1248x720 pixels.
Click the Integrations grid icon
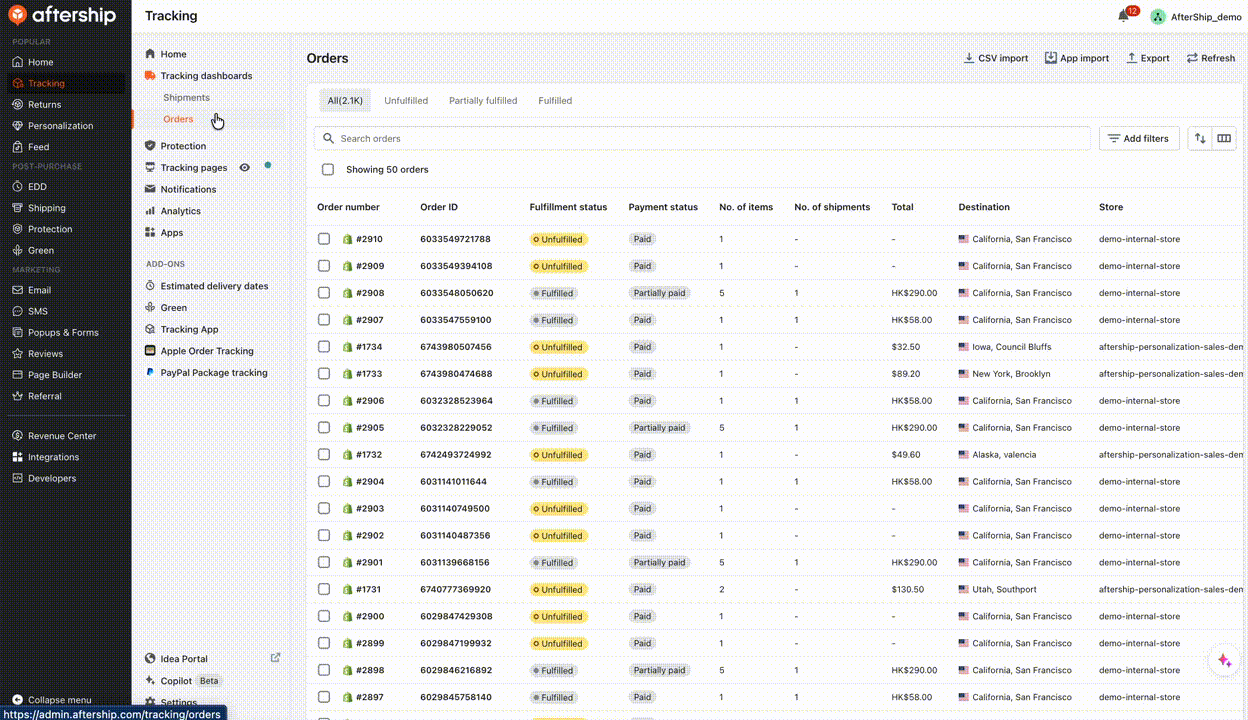18,457
